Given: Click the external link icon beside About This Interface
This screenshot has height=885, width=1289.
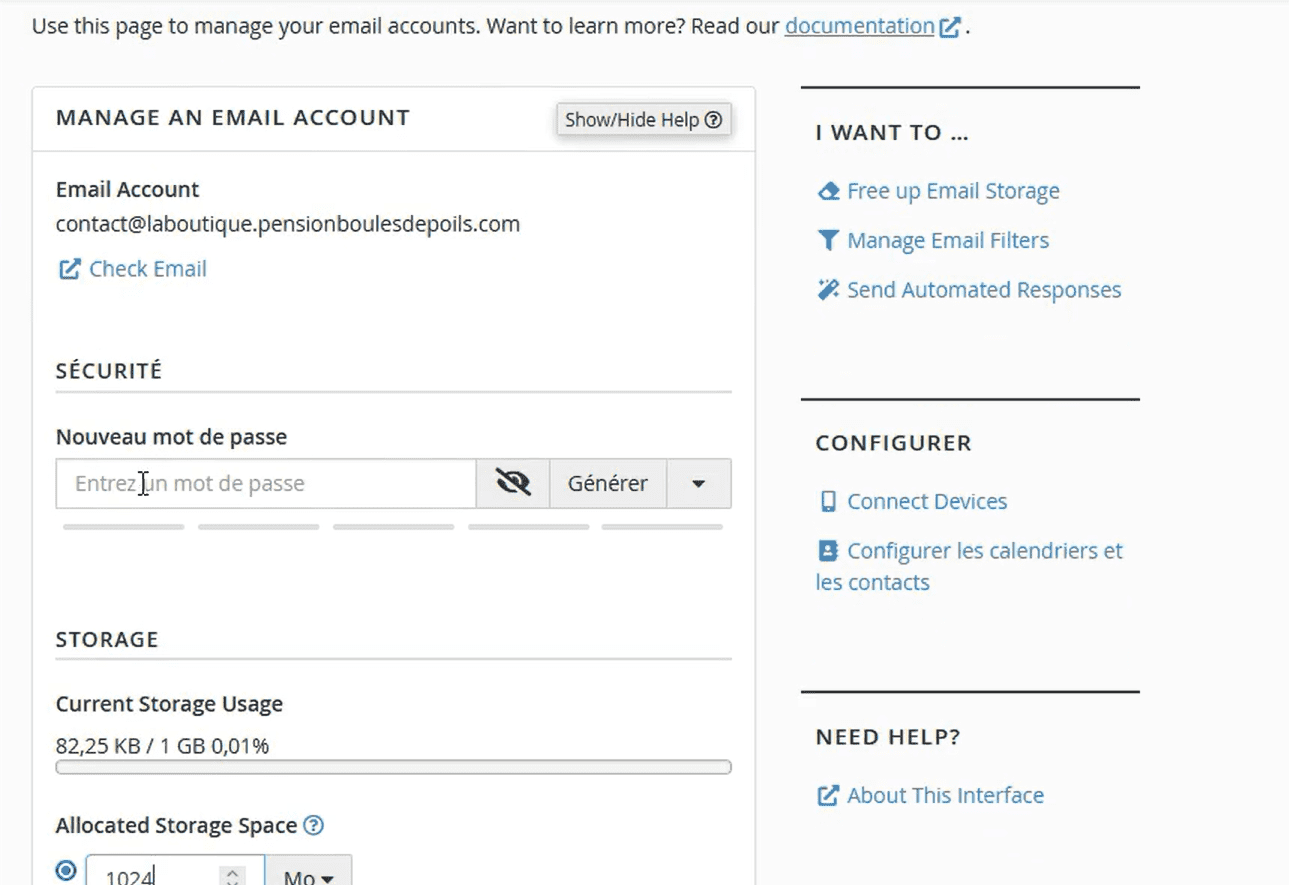Looking at the screenshot, I should point(828,796).
